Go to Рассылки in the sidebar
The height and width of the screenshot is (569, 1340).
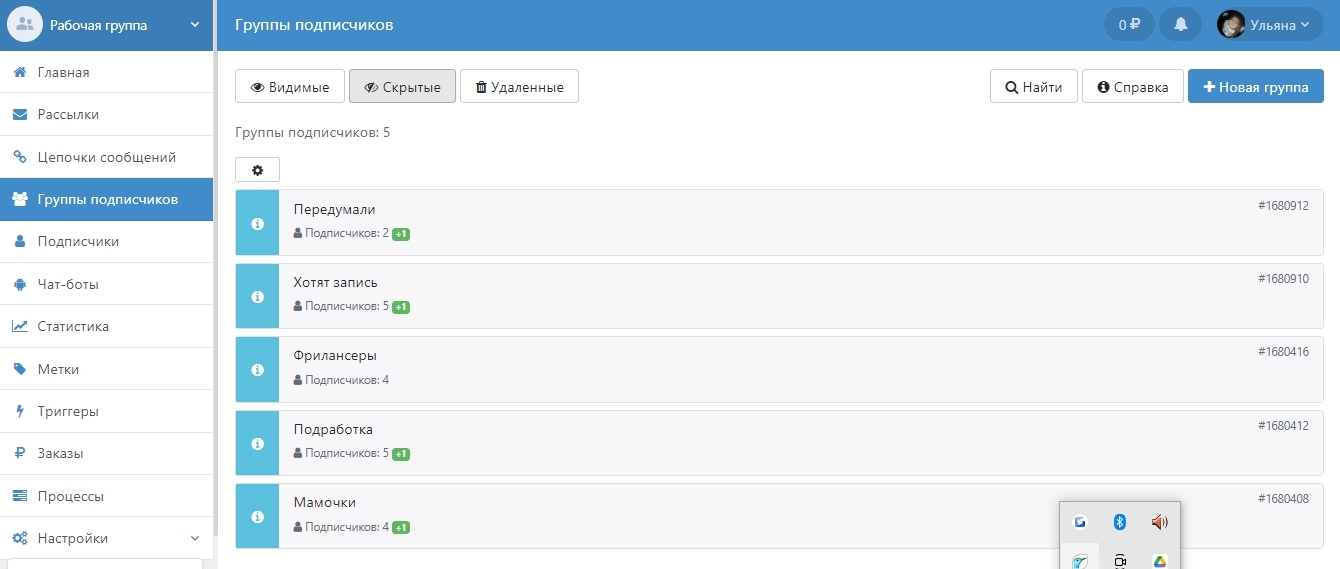click(x=68, y=114)
